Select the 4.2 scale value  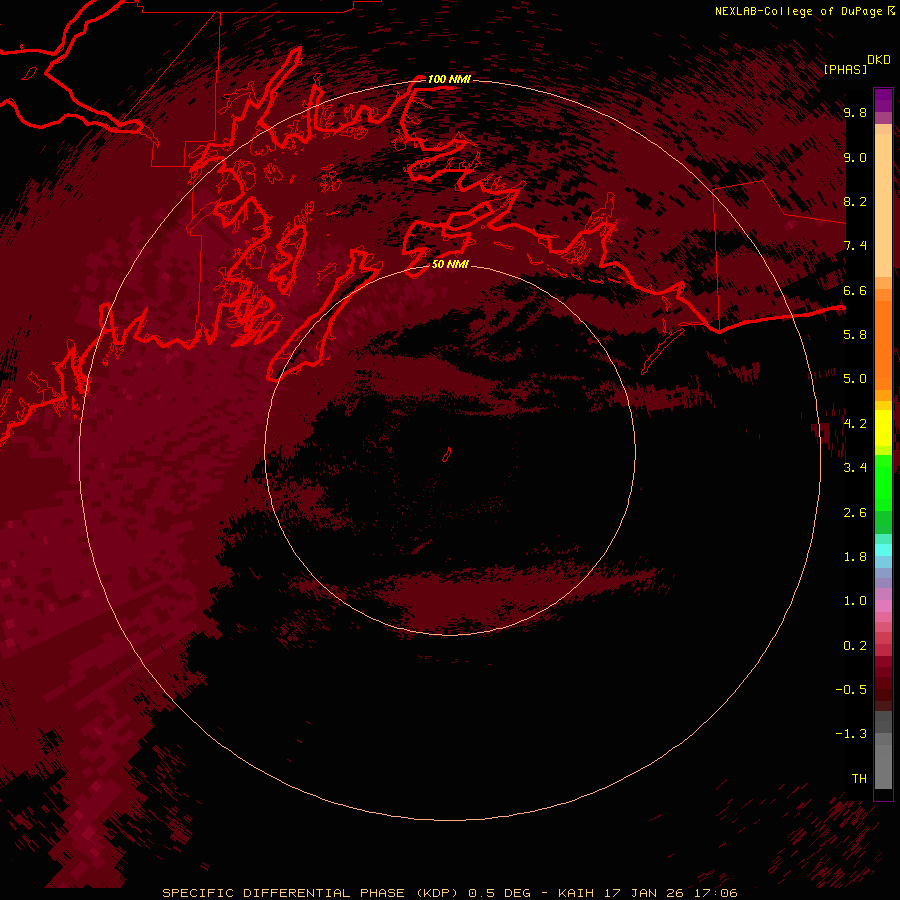point(855,424)
